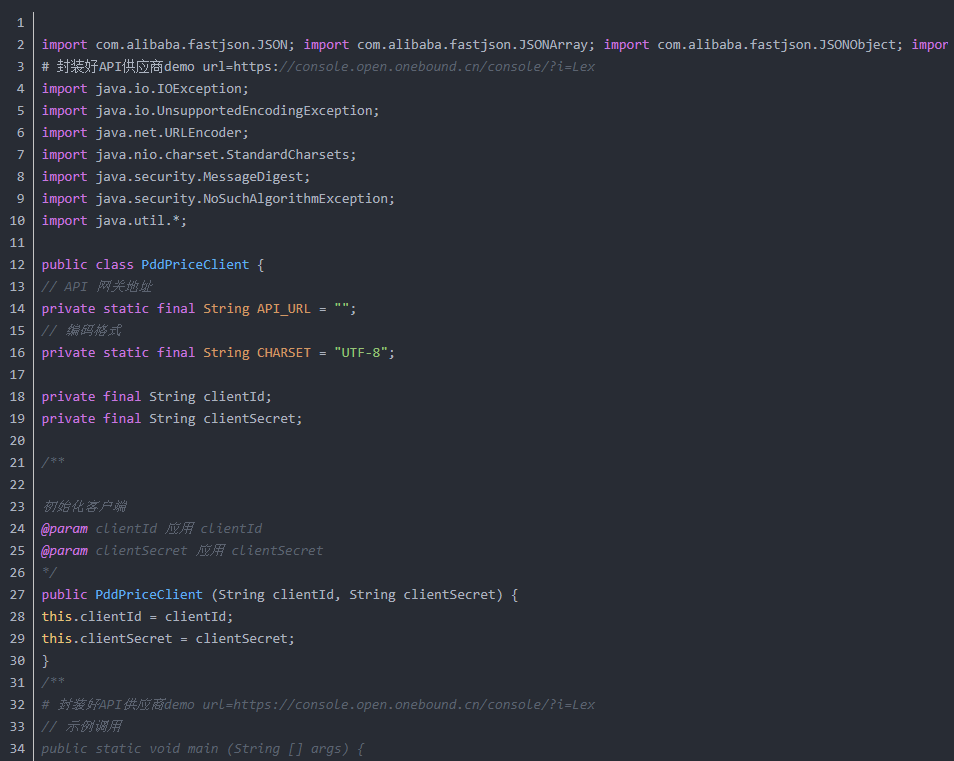Click line number 1 in the gutter

[20, 22]
